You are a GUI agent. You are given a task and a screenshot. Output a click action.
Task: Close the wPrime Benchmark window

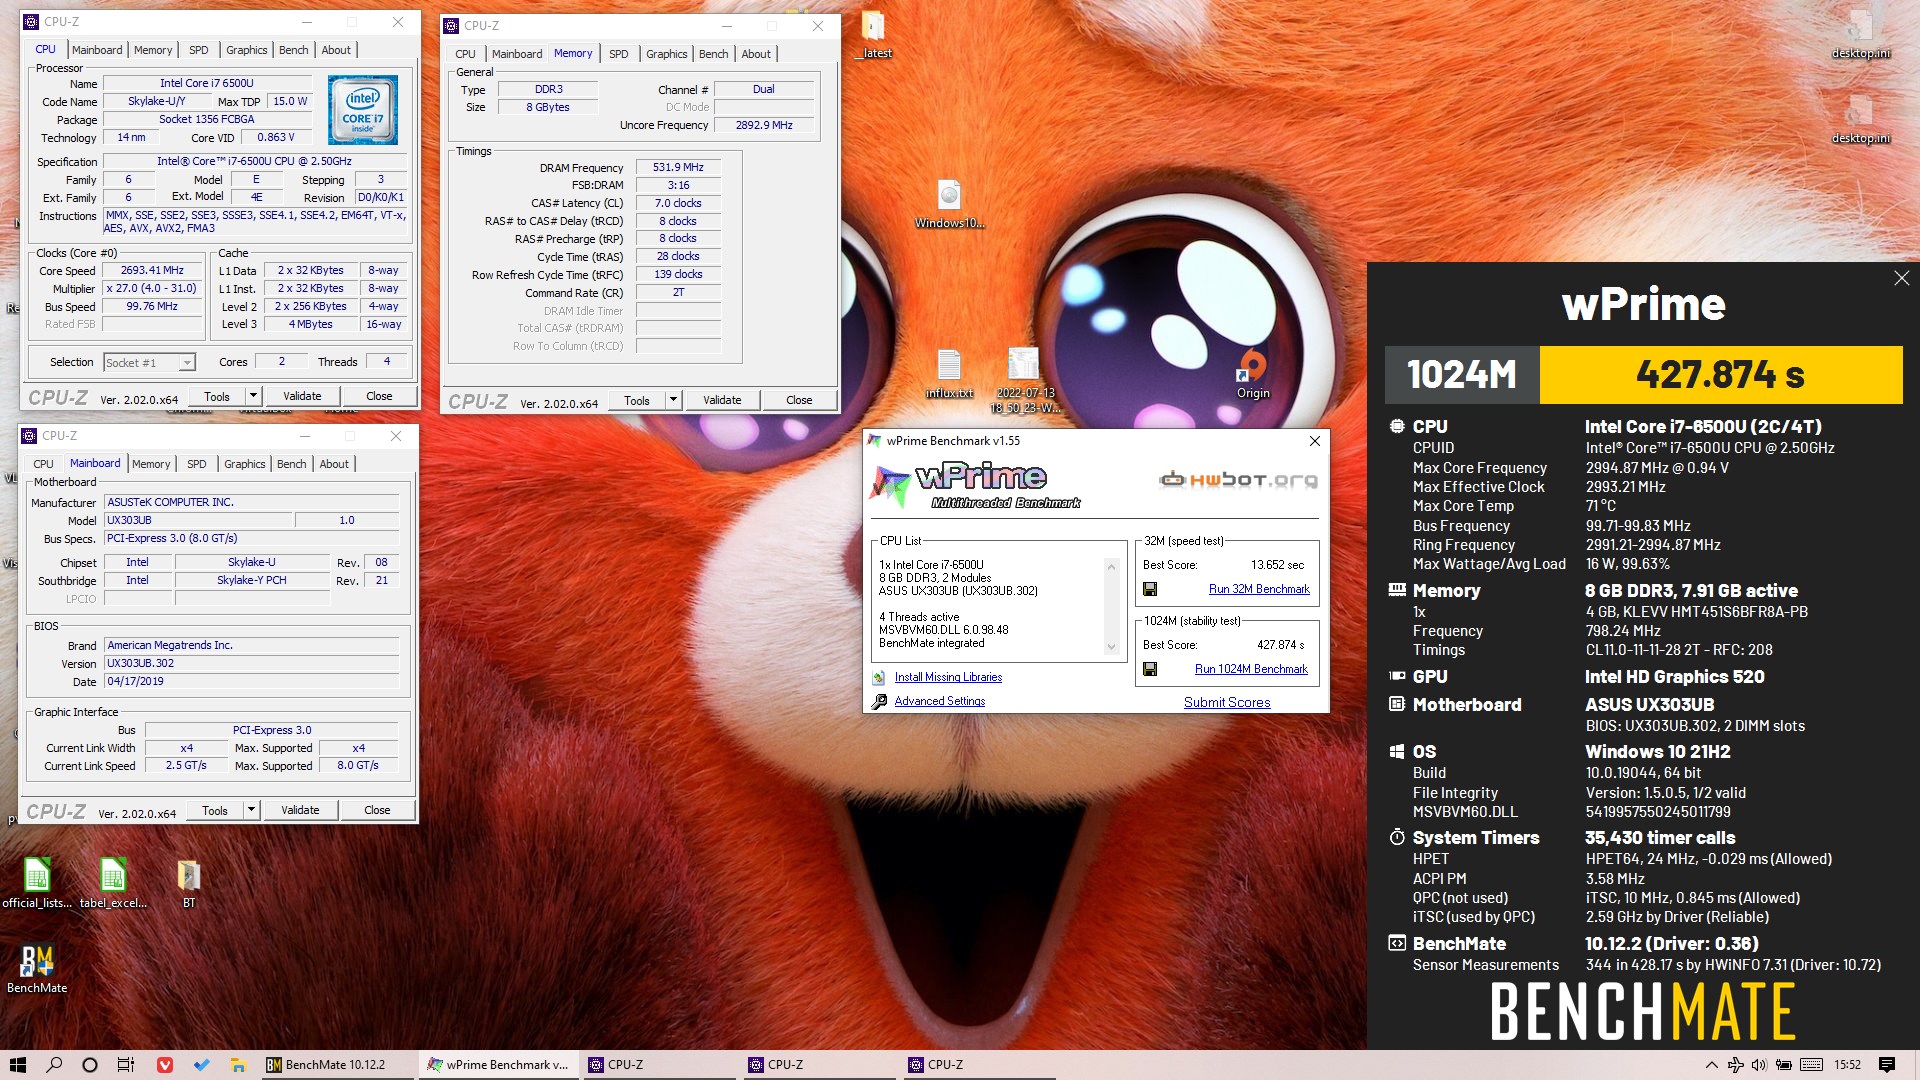click(1315, 441)
